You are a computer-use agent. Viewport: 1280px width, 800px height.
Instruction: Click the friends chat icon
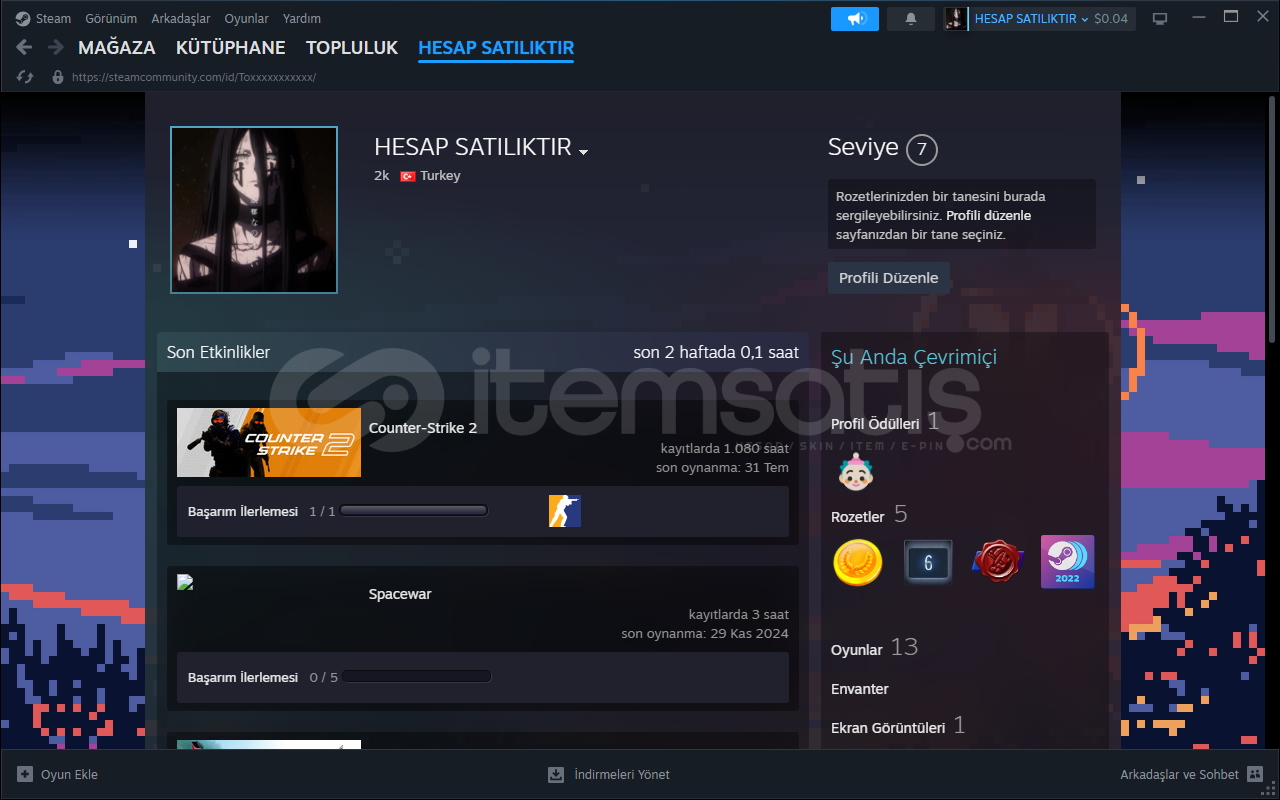[x=1255, y=774]
